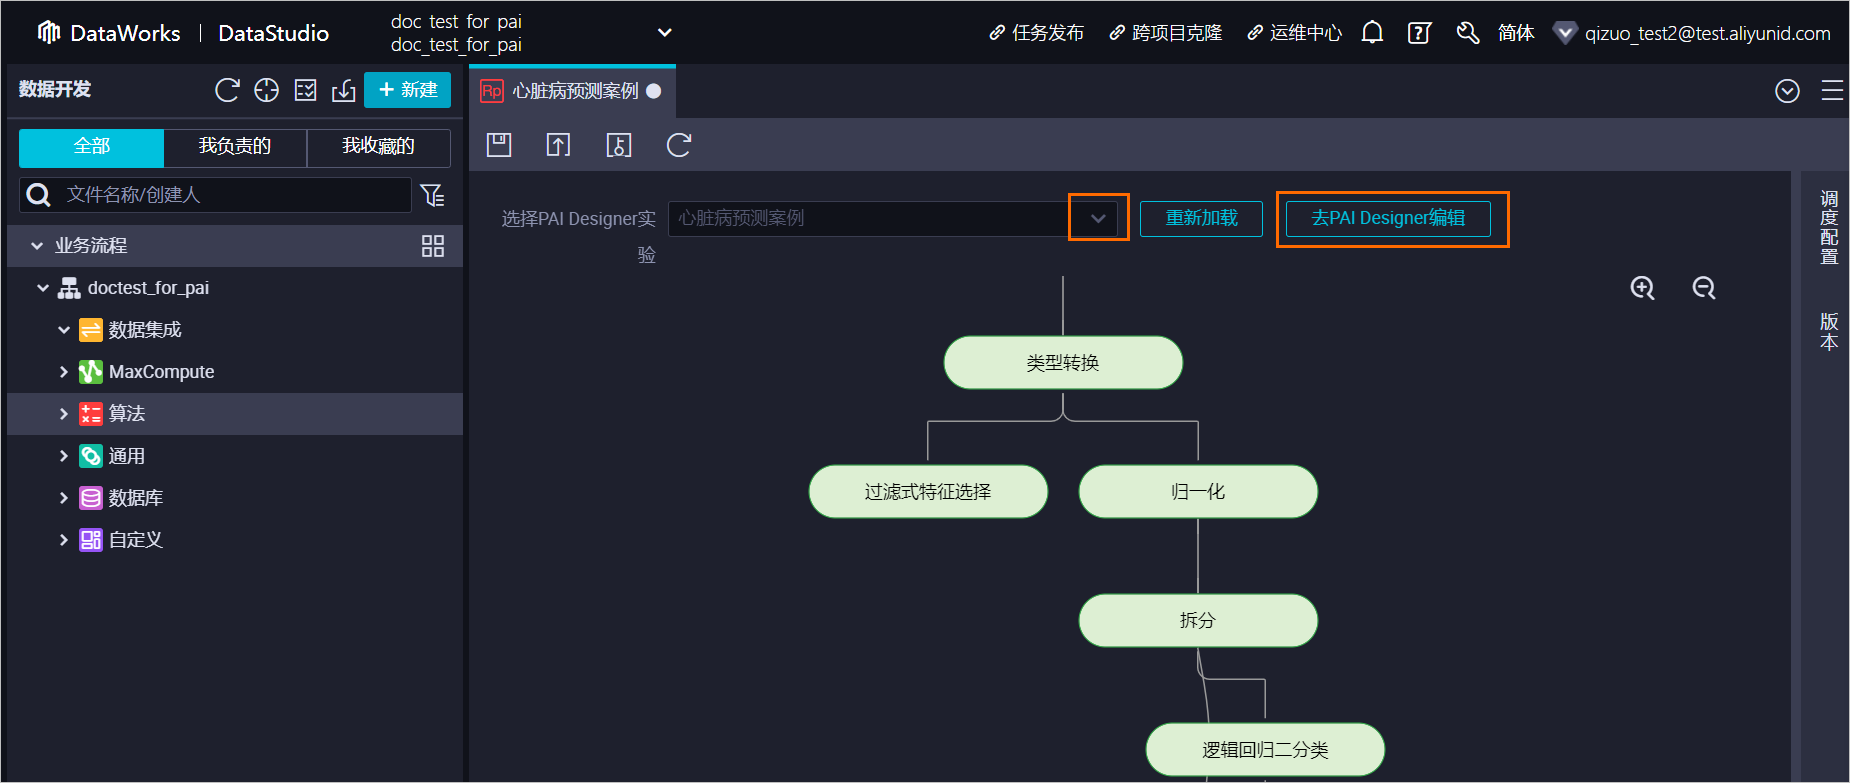This screenshot has width=1850, height=783.
Task: Refresh the data development tree
Action: pos(227,90)
